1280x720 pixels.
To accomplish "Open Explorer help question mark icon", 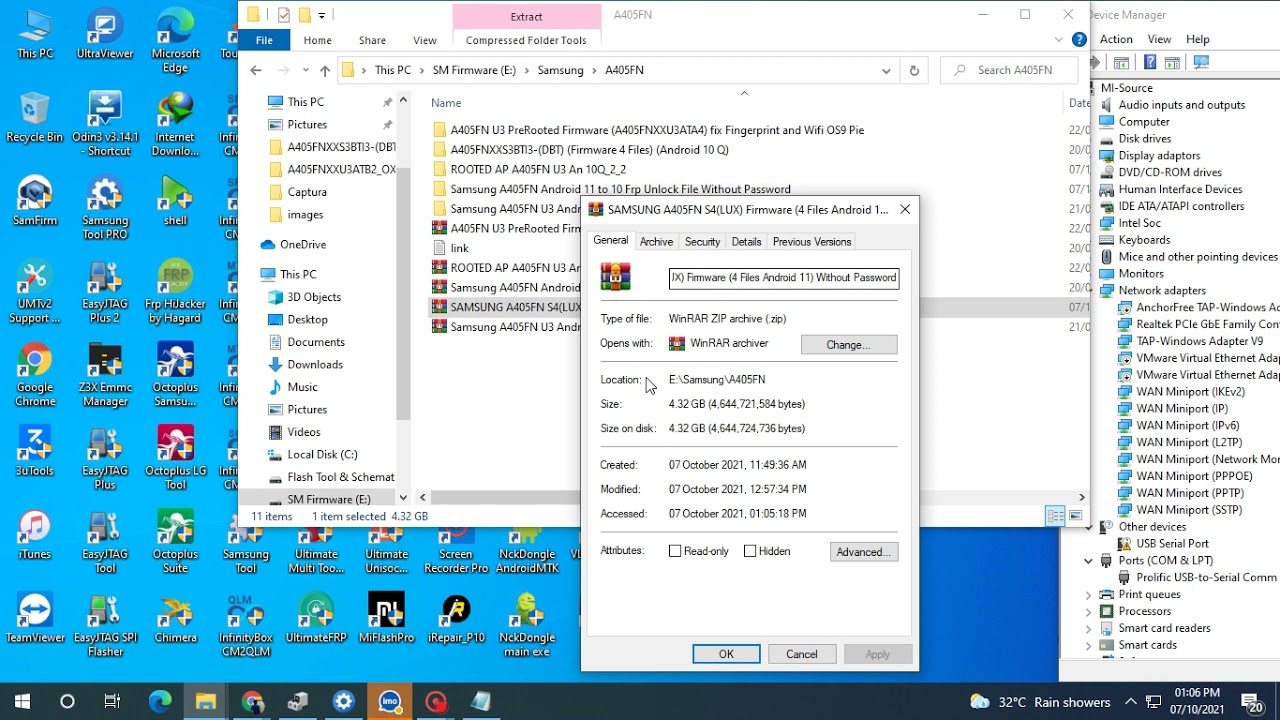I will tap(1079, 40).
